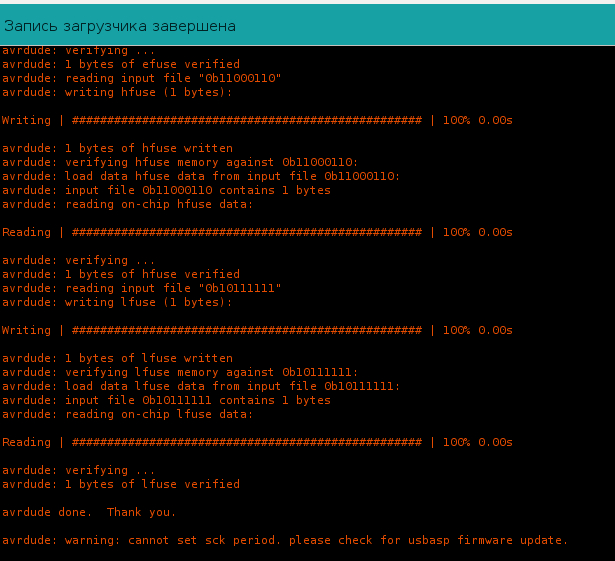Click the "1 bytes of lfuse verified" line
Viewport: 615px width, 561px height.
(121, 484)
